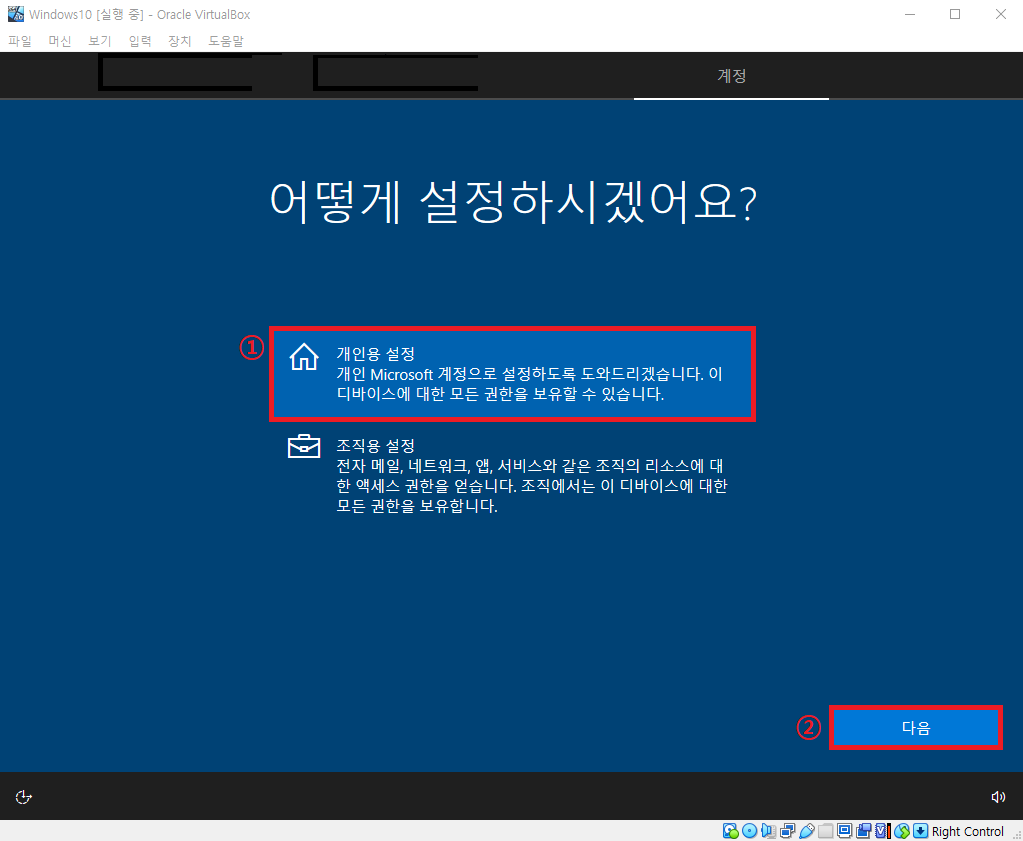Close the VirtualBox window
This screenshot has width=1023, height=841.
pyautogui.click(x=1001, y=14)
